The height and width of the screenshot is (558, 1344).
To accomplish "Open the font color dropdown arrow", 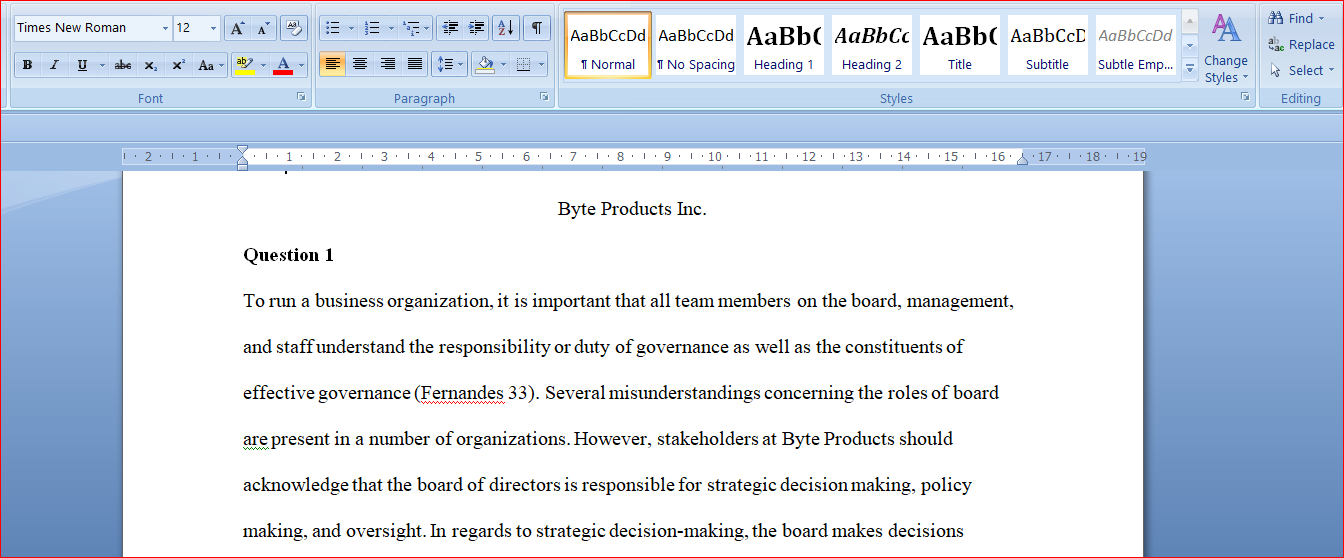I will click(301, 65).
